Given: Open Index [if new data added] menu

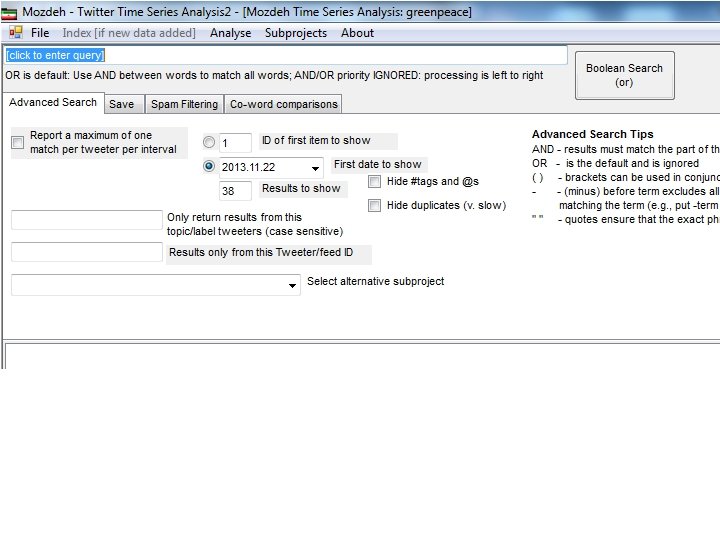Looking at the screenshot, I should (x=129, y=33).
